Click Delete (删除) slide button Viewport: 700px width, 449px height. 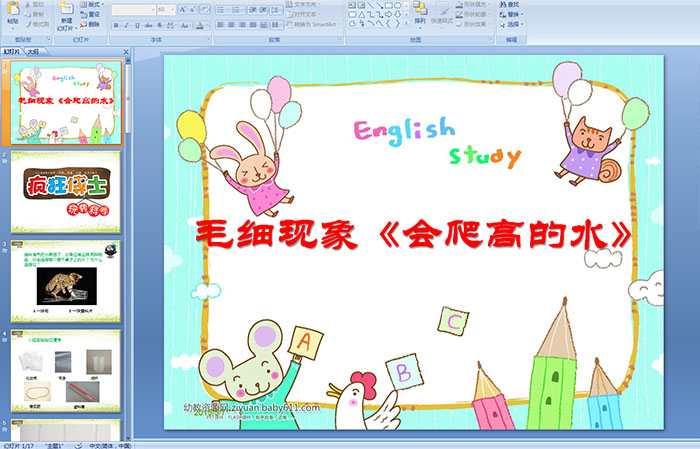(x=90, y=24)
